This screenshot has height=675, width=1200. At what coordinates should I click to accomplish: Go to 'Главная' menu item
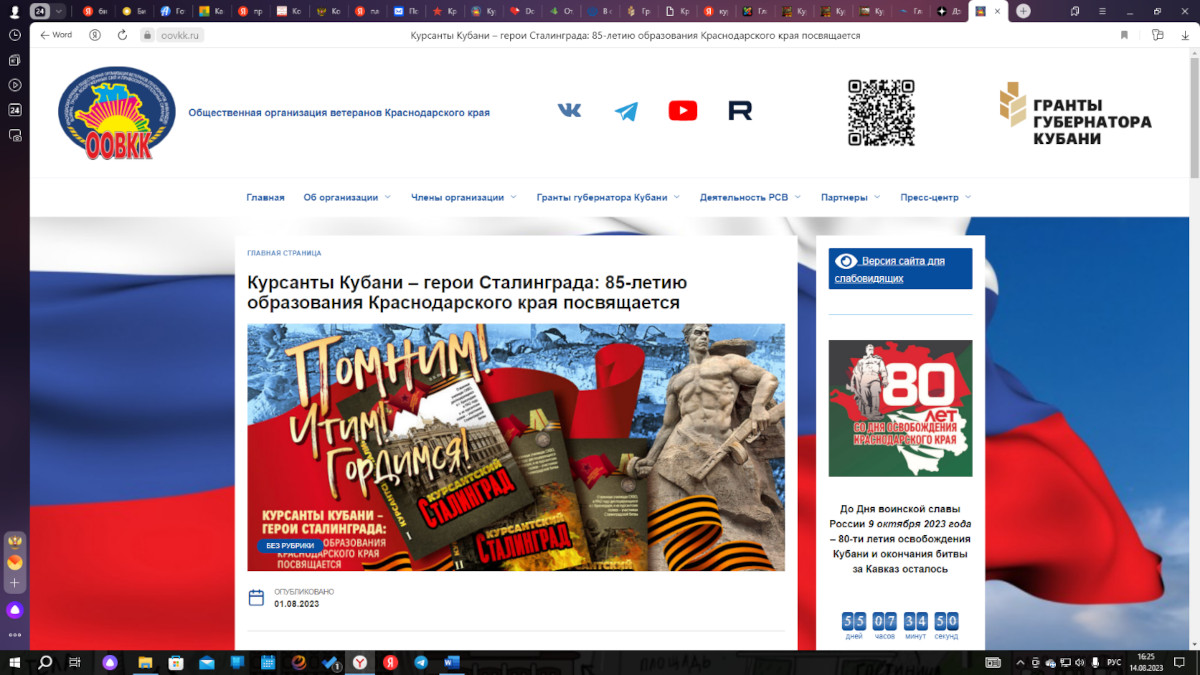click(x=265, y=198)
